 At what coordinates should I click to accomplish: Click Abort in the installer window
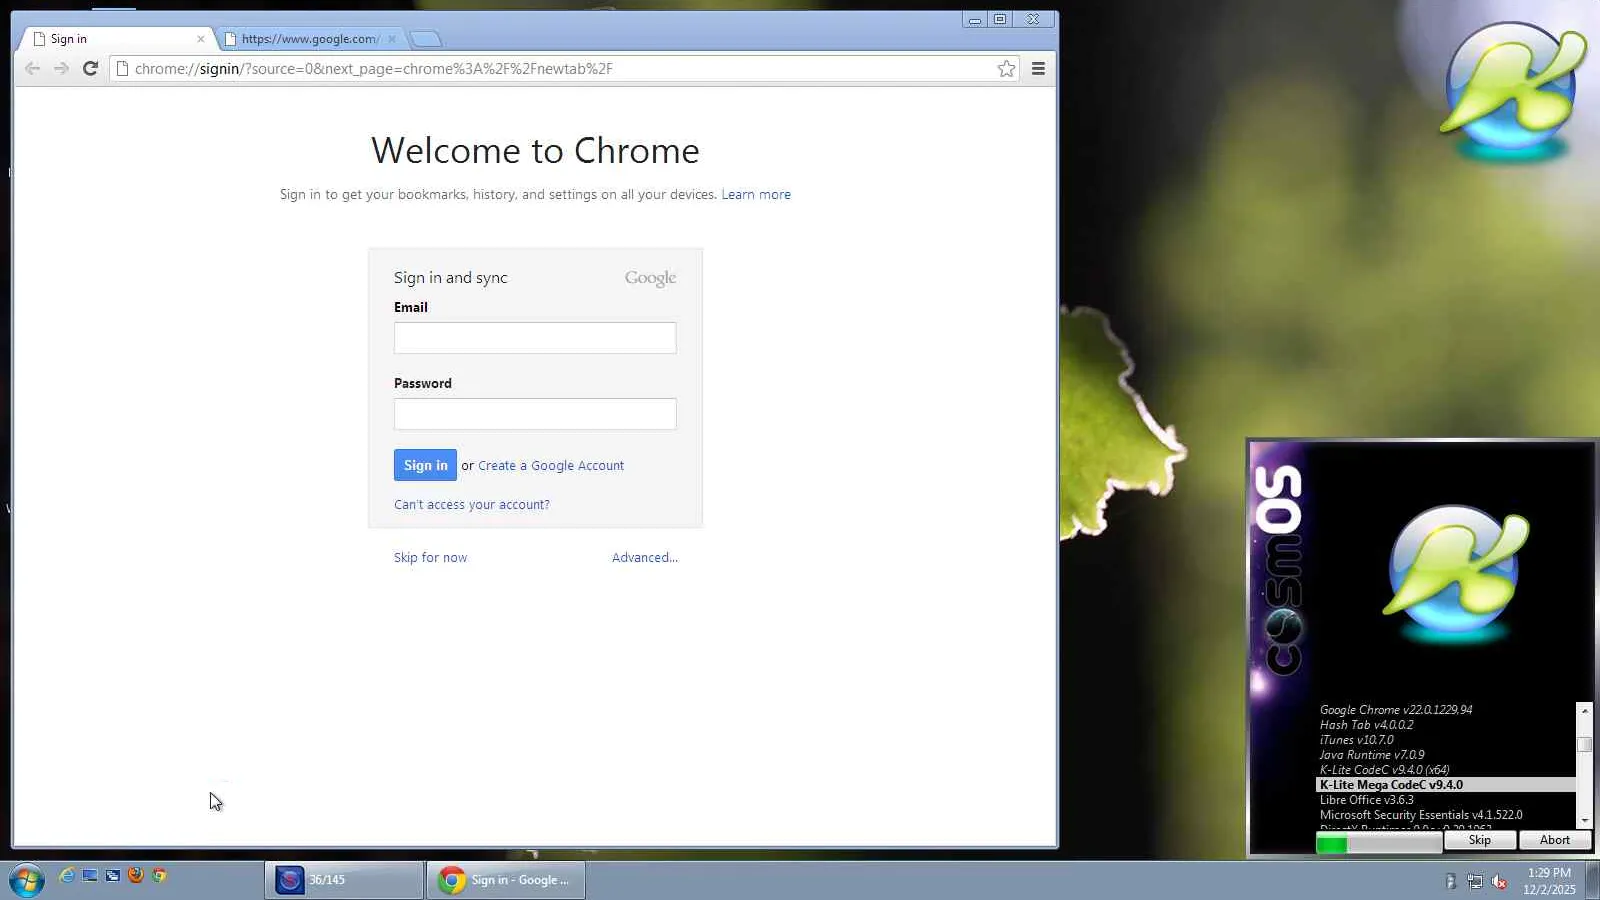coord(1555,840)
